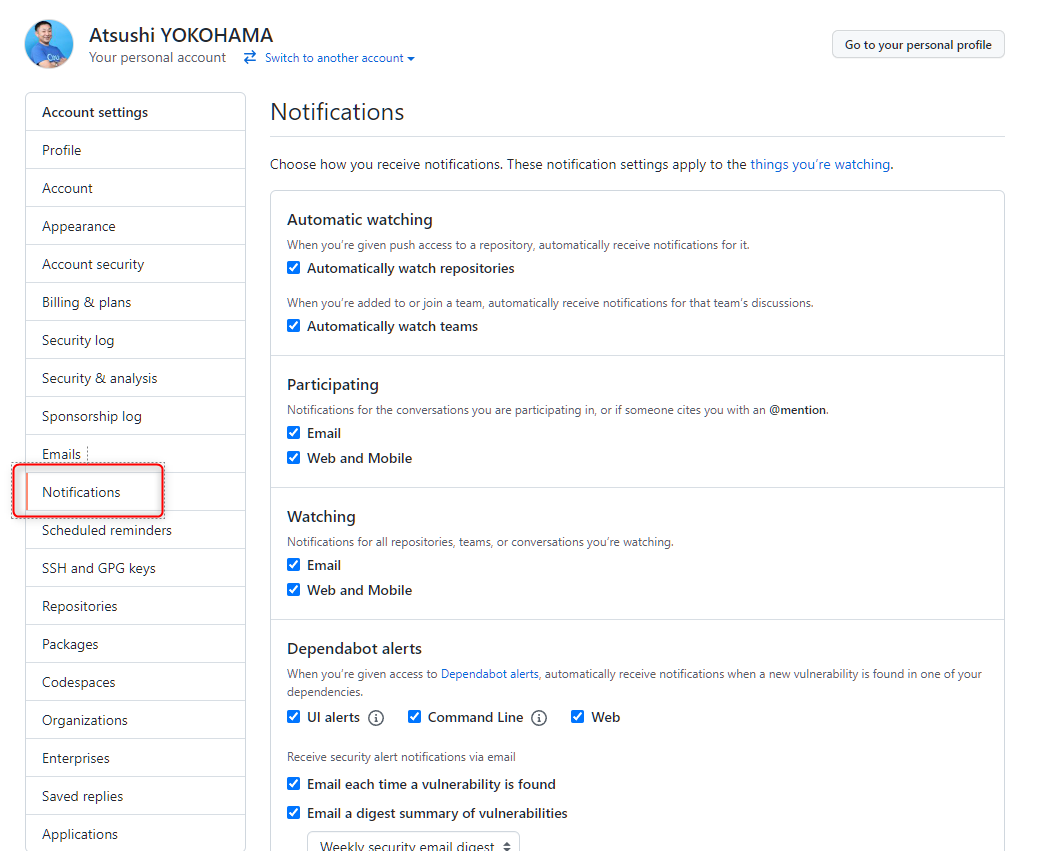The image size is (1055, 851).
Task: Select Security log in sidebar
Action: (x=135, y=340)
